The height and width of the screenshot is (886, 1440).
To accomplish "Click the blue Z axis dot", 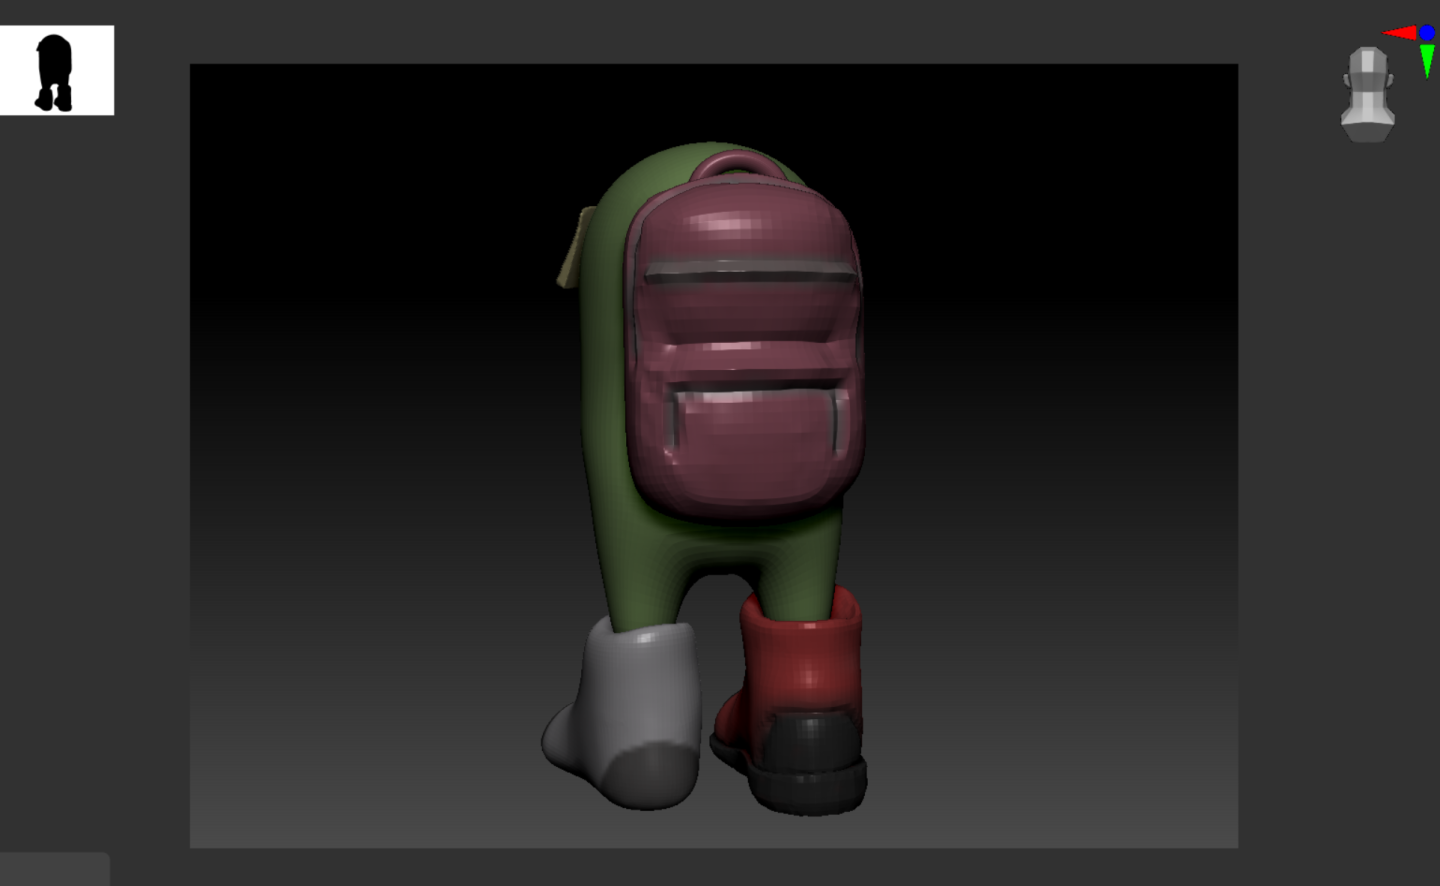I will (1427, 33).
